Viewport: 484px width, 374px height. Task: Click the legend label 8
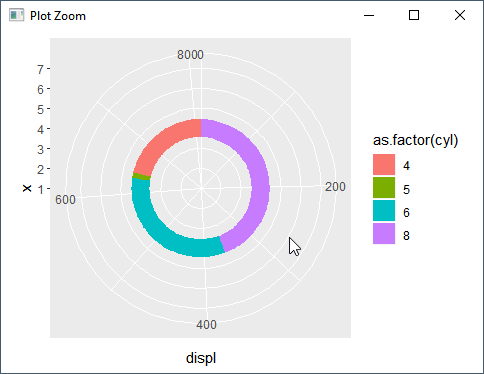click(406, 235)
